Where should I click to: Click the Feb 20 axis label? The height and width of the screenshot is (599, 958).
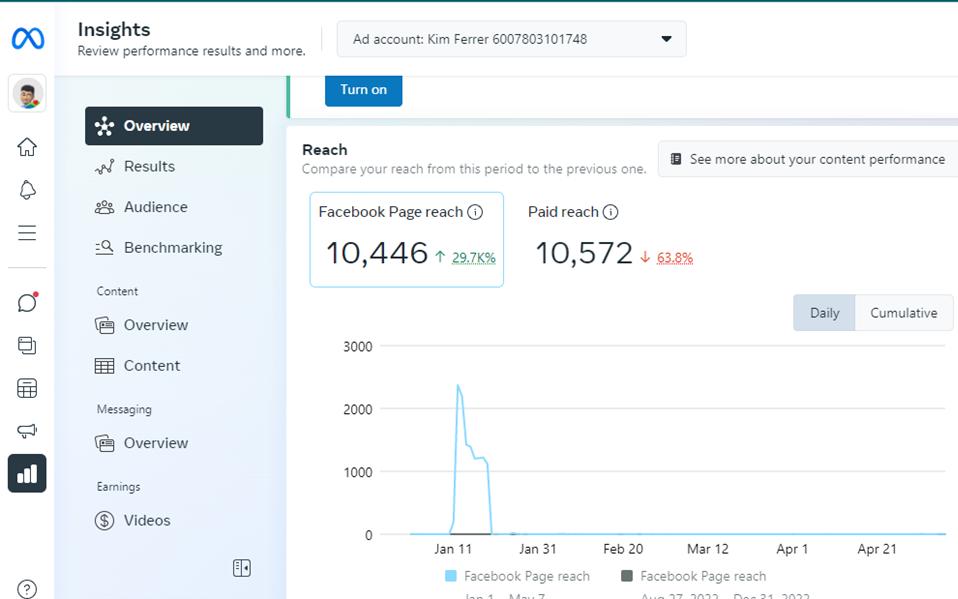coord(623,549)
